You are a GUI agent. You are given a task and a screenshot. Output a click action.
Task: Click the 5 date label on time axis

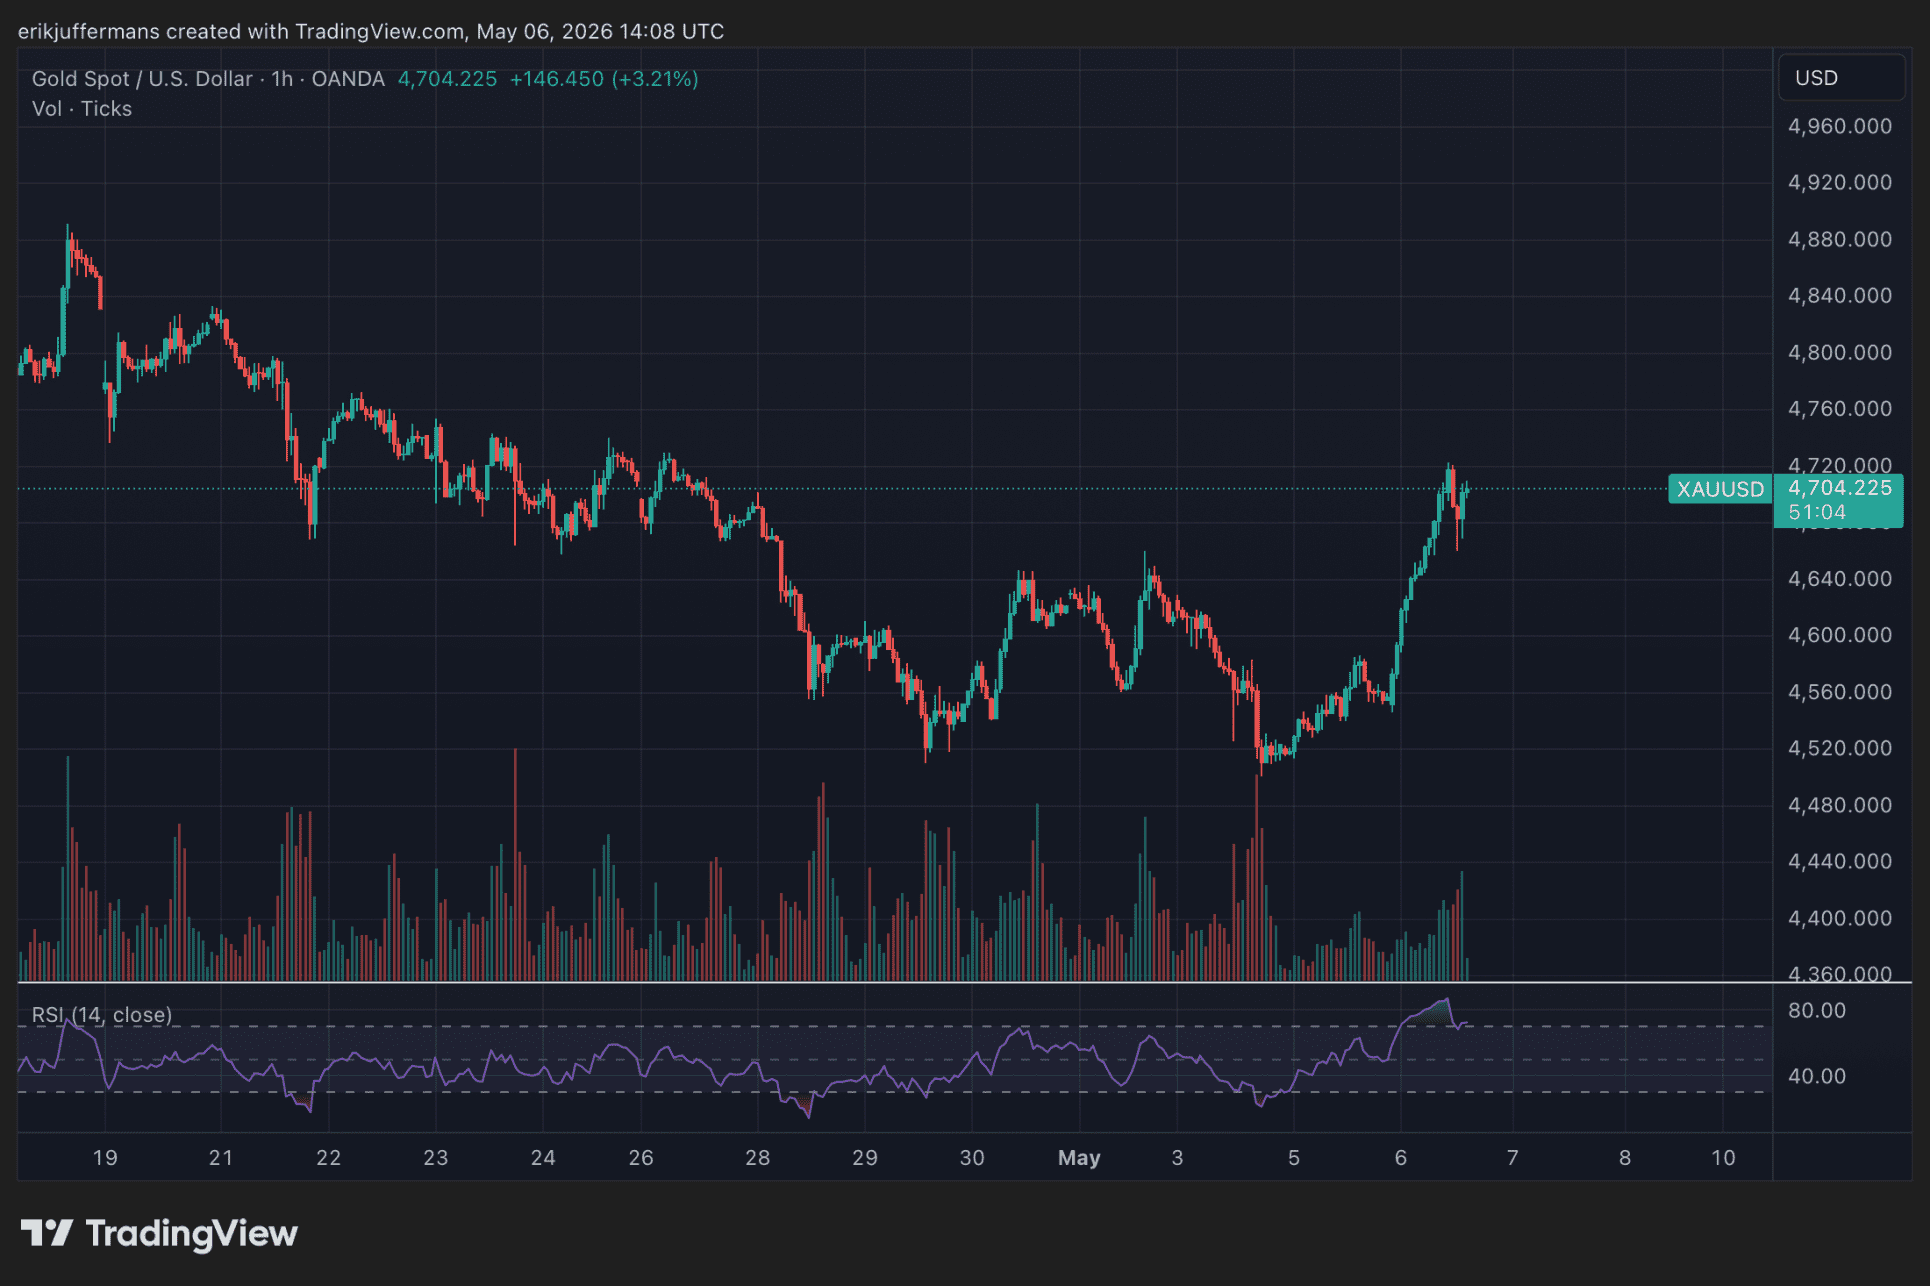[1294, 1158]
